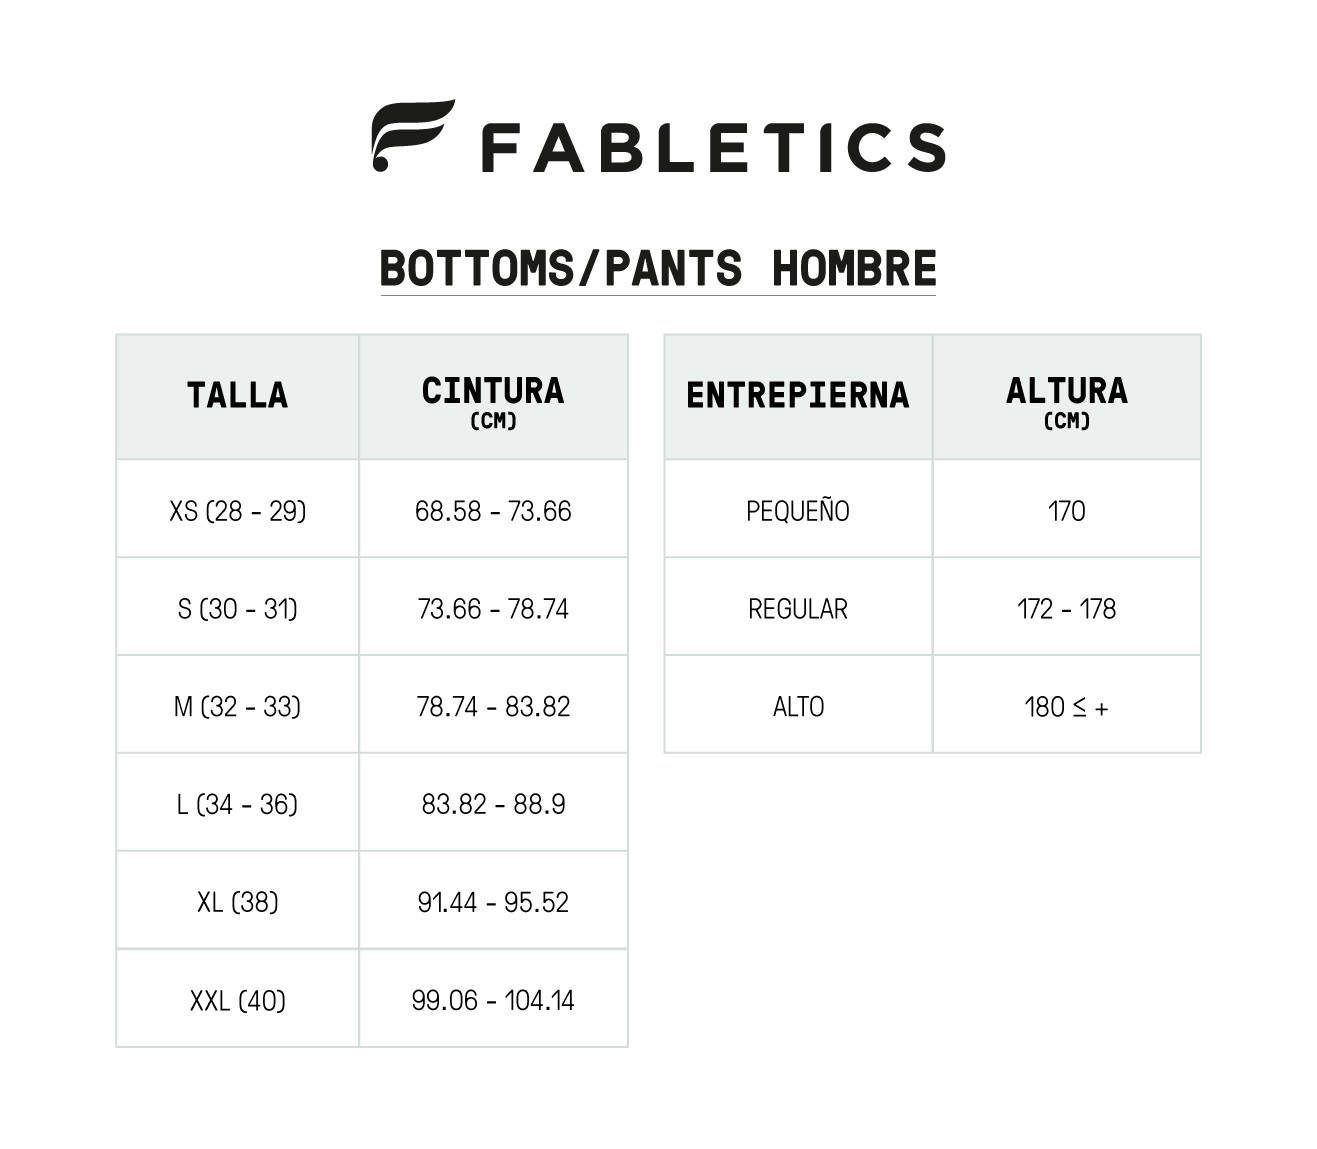Select the TALLA column header
This screenshot has height=1149, width=1317.
[x=237, y=396]
